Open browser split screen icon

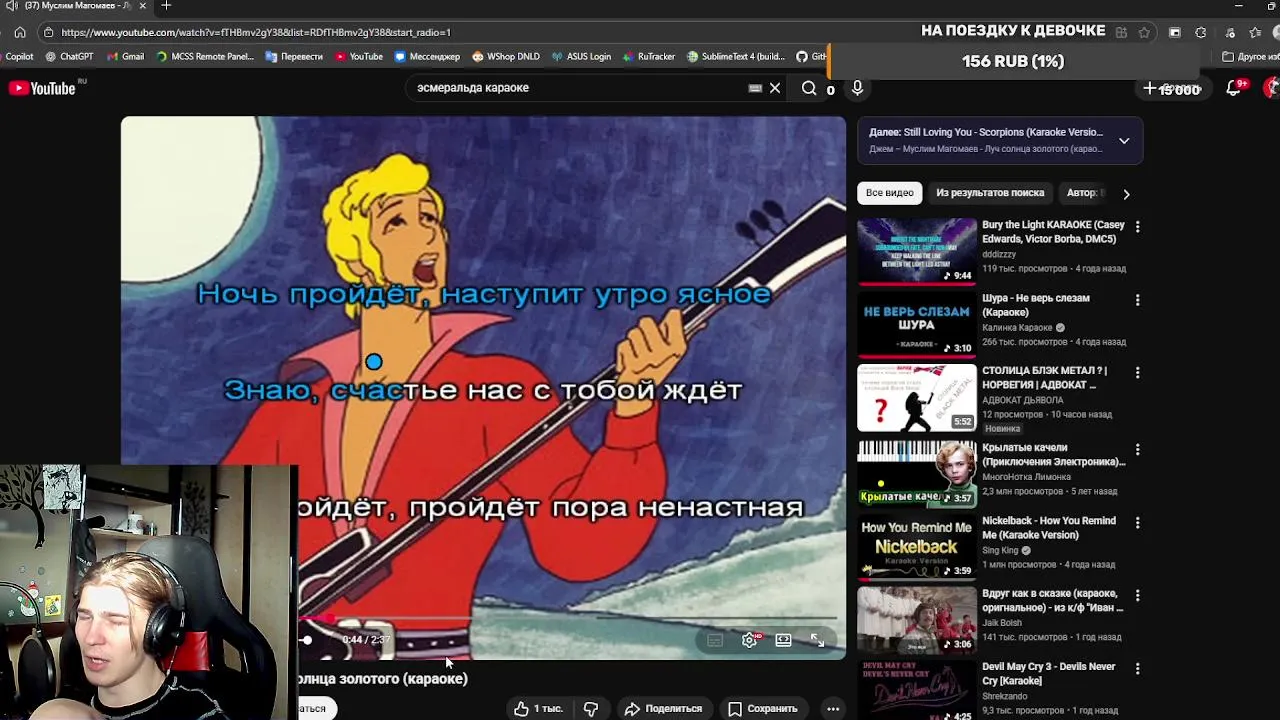pos(1175,32)
